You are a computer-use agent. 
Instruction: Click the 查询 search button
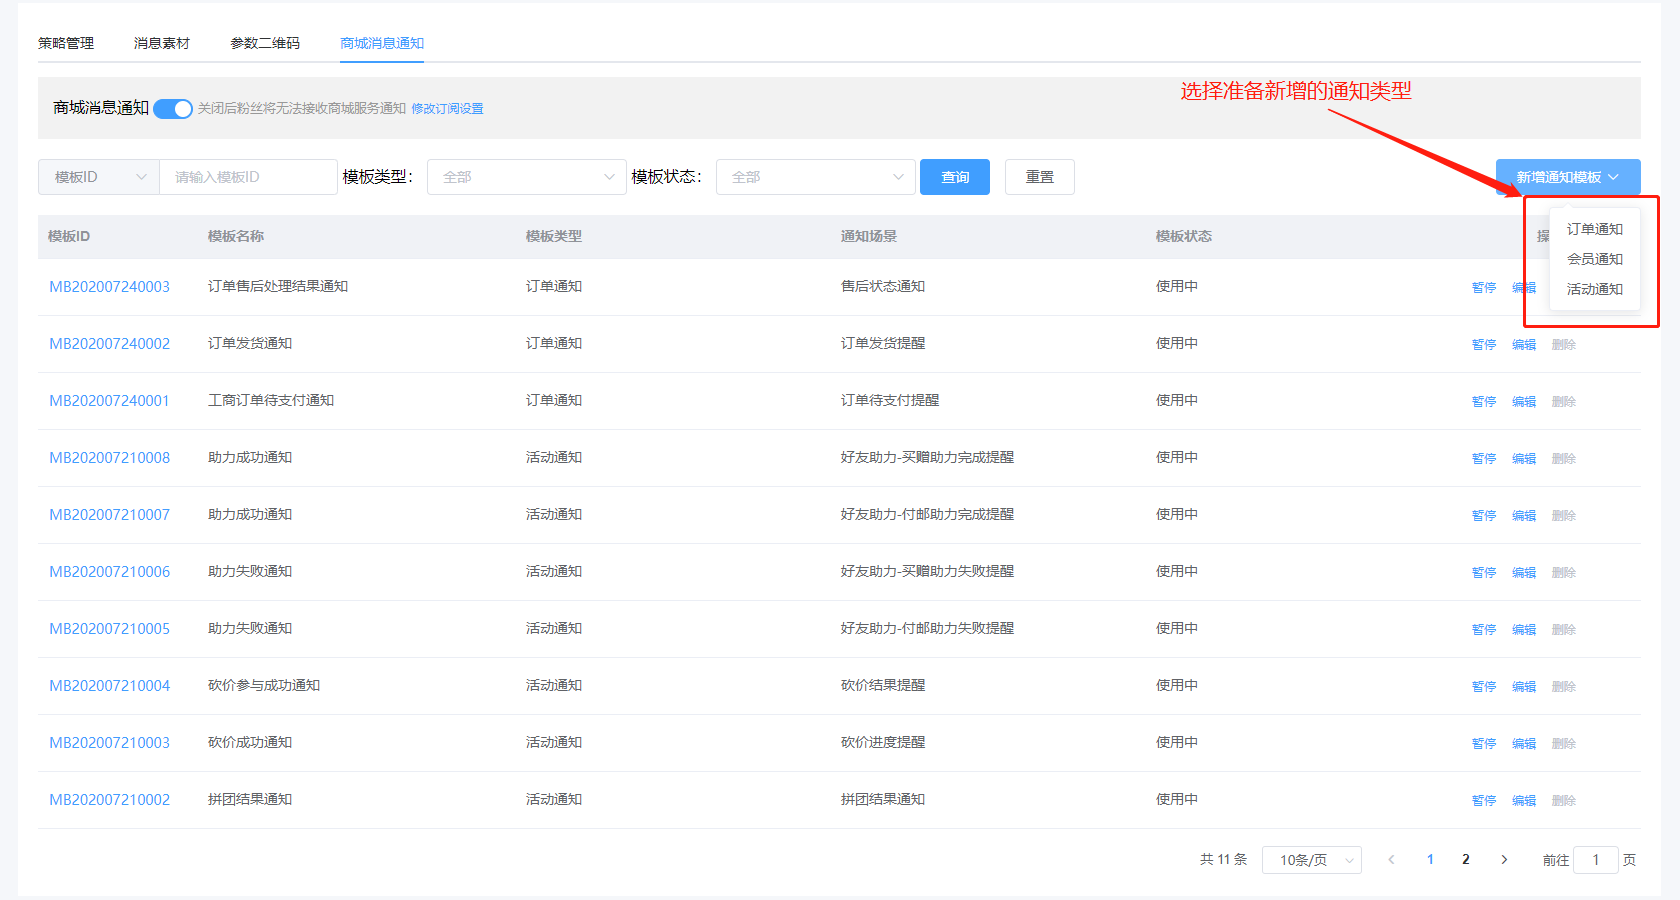pyautogui.click(x=954, y=177)
